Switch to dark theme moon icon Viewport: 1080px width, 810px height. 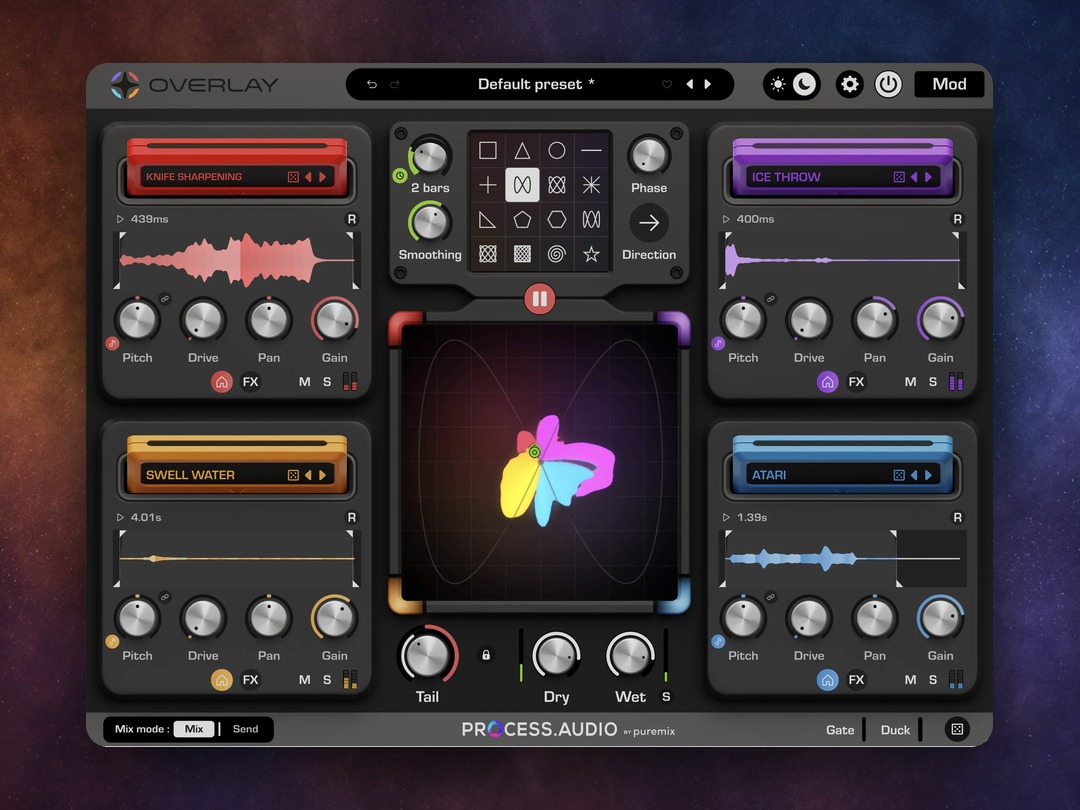point(804,84)
